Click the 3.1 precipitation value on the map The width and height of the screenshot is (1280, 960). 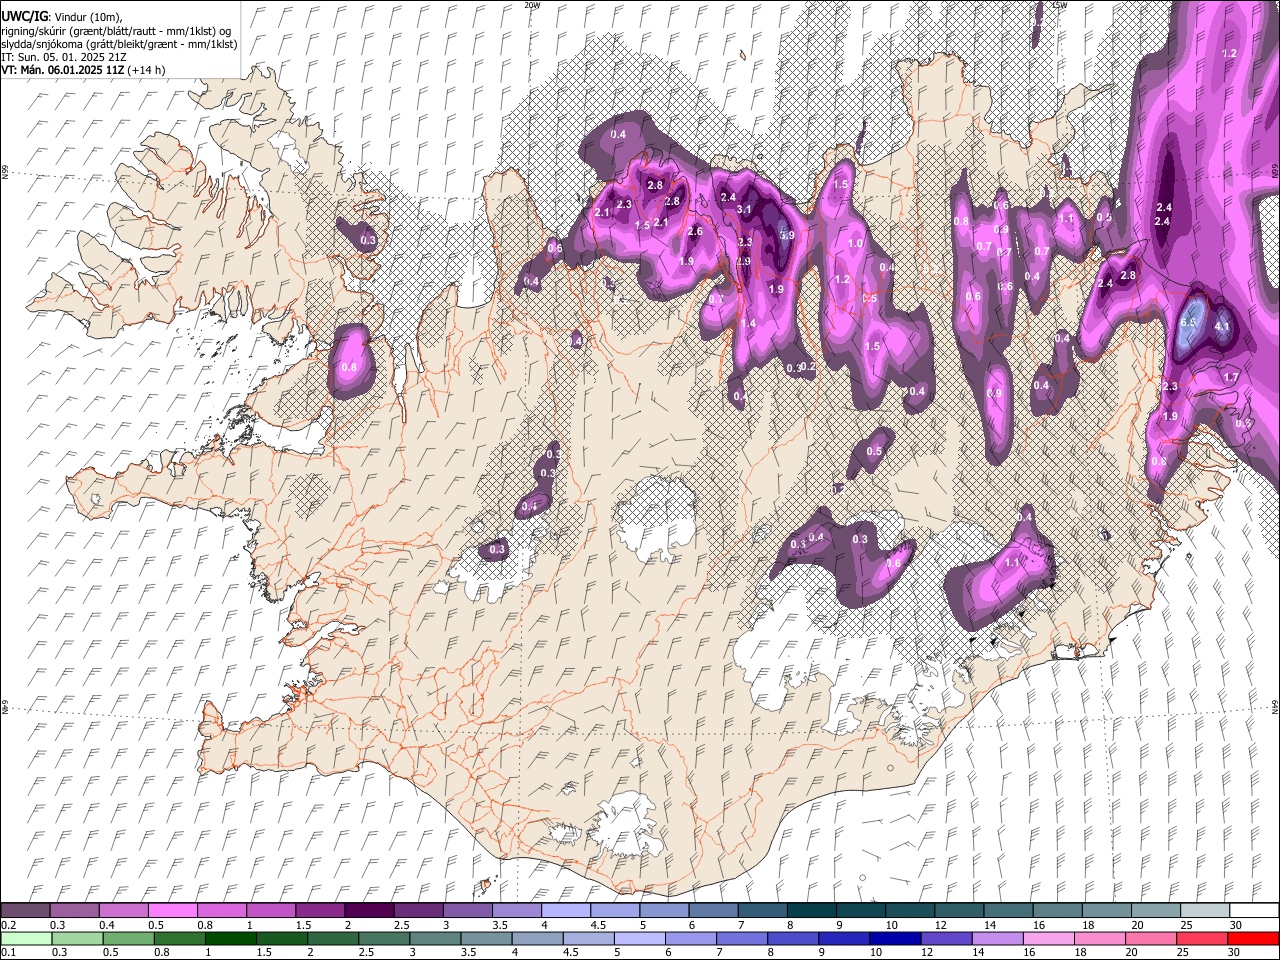point(744,210)
